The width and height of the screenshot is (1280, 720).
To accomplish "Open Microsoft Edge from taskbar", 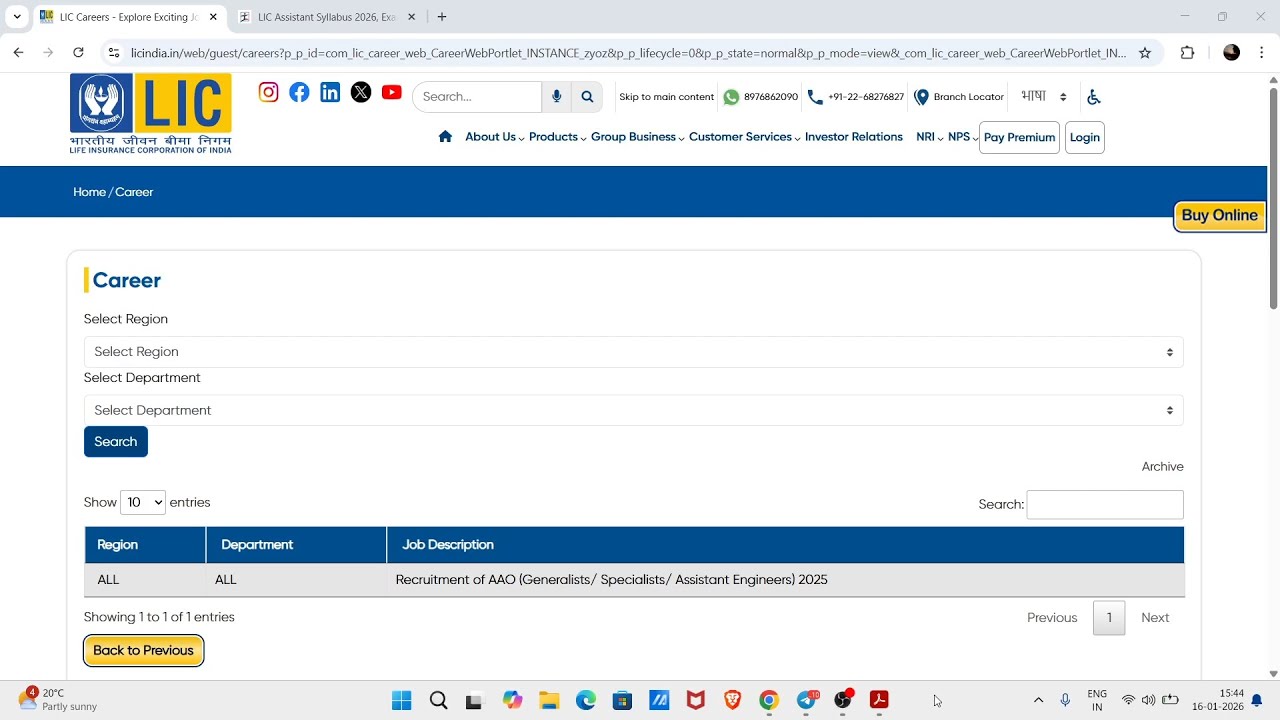I will tap(586, 700).
